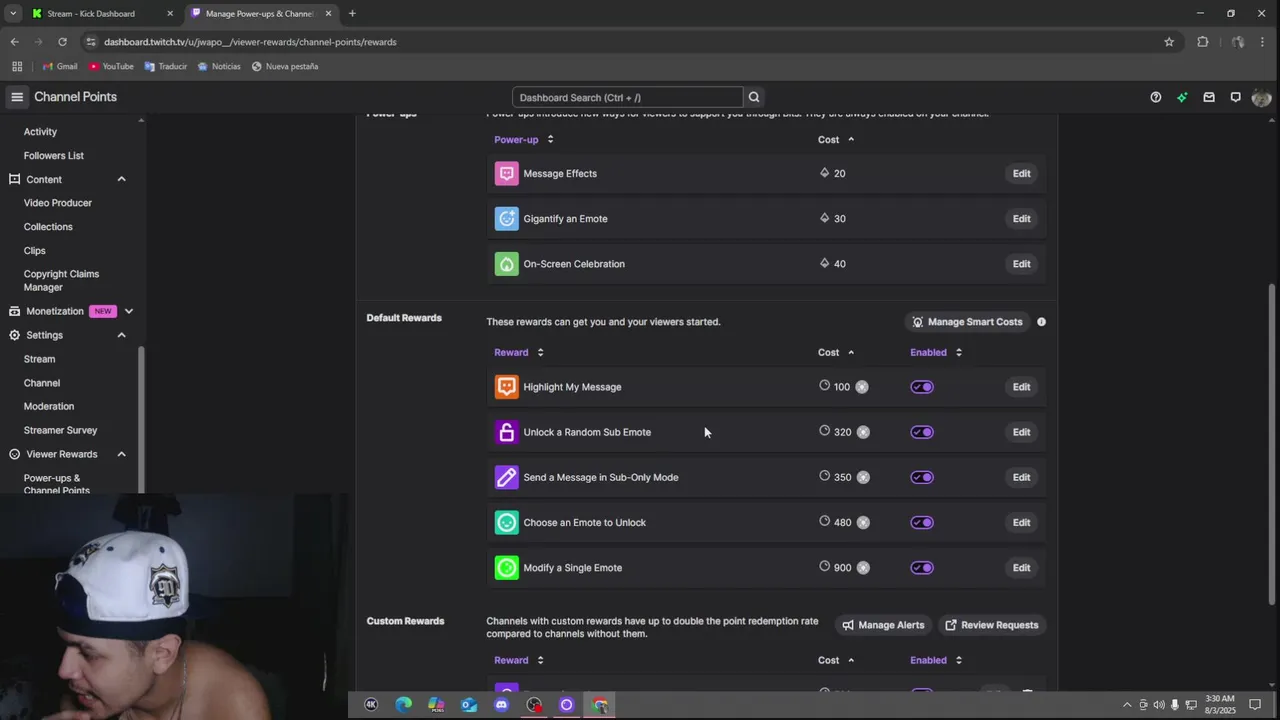Screen dimensions: 1280x720
Task: Click the On-Screen Celebration green icon
Action: click(507, 264)
